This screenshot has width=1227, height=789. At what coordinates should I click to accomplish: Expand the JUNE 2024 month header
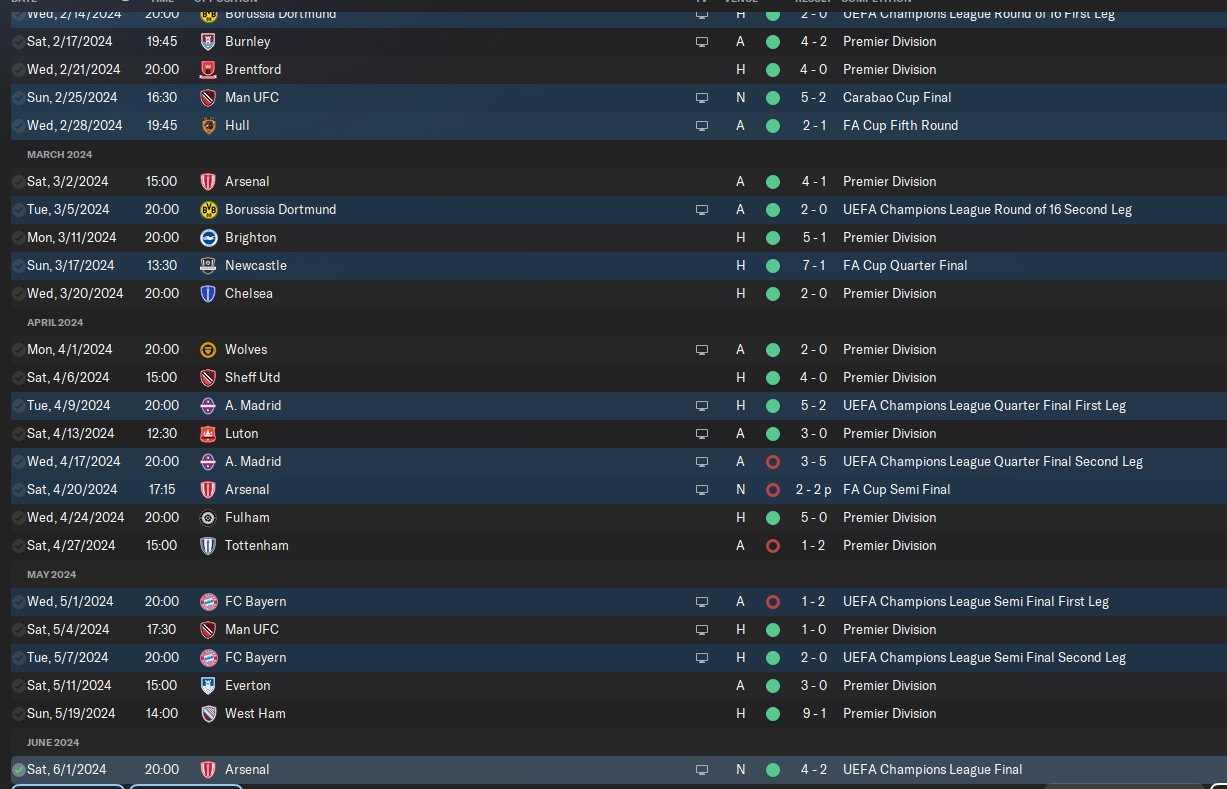[x=53, y=743]
